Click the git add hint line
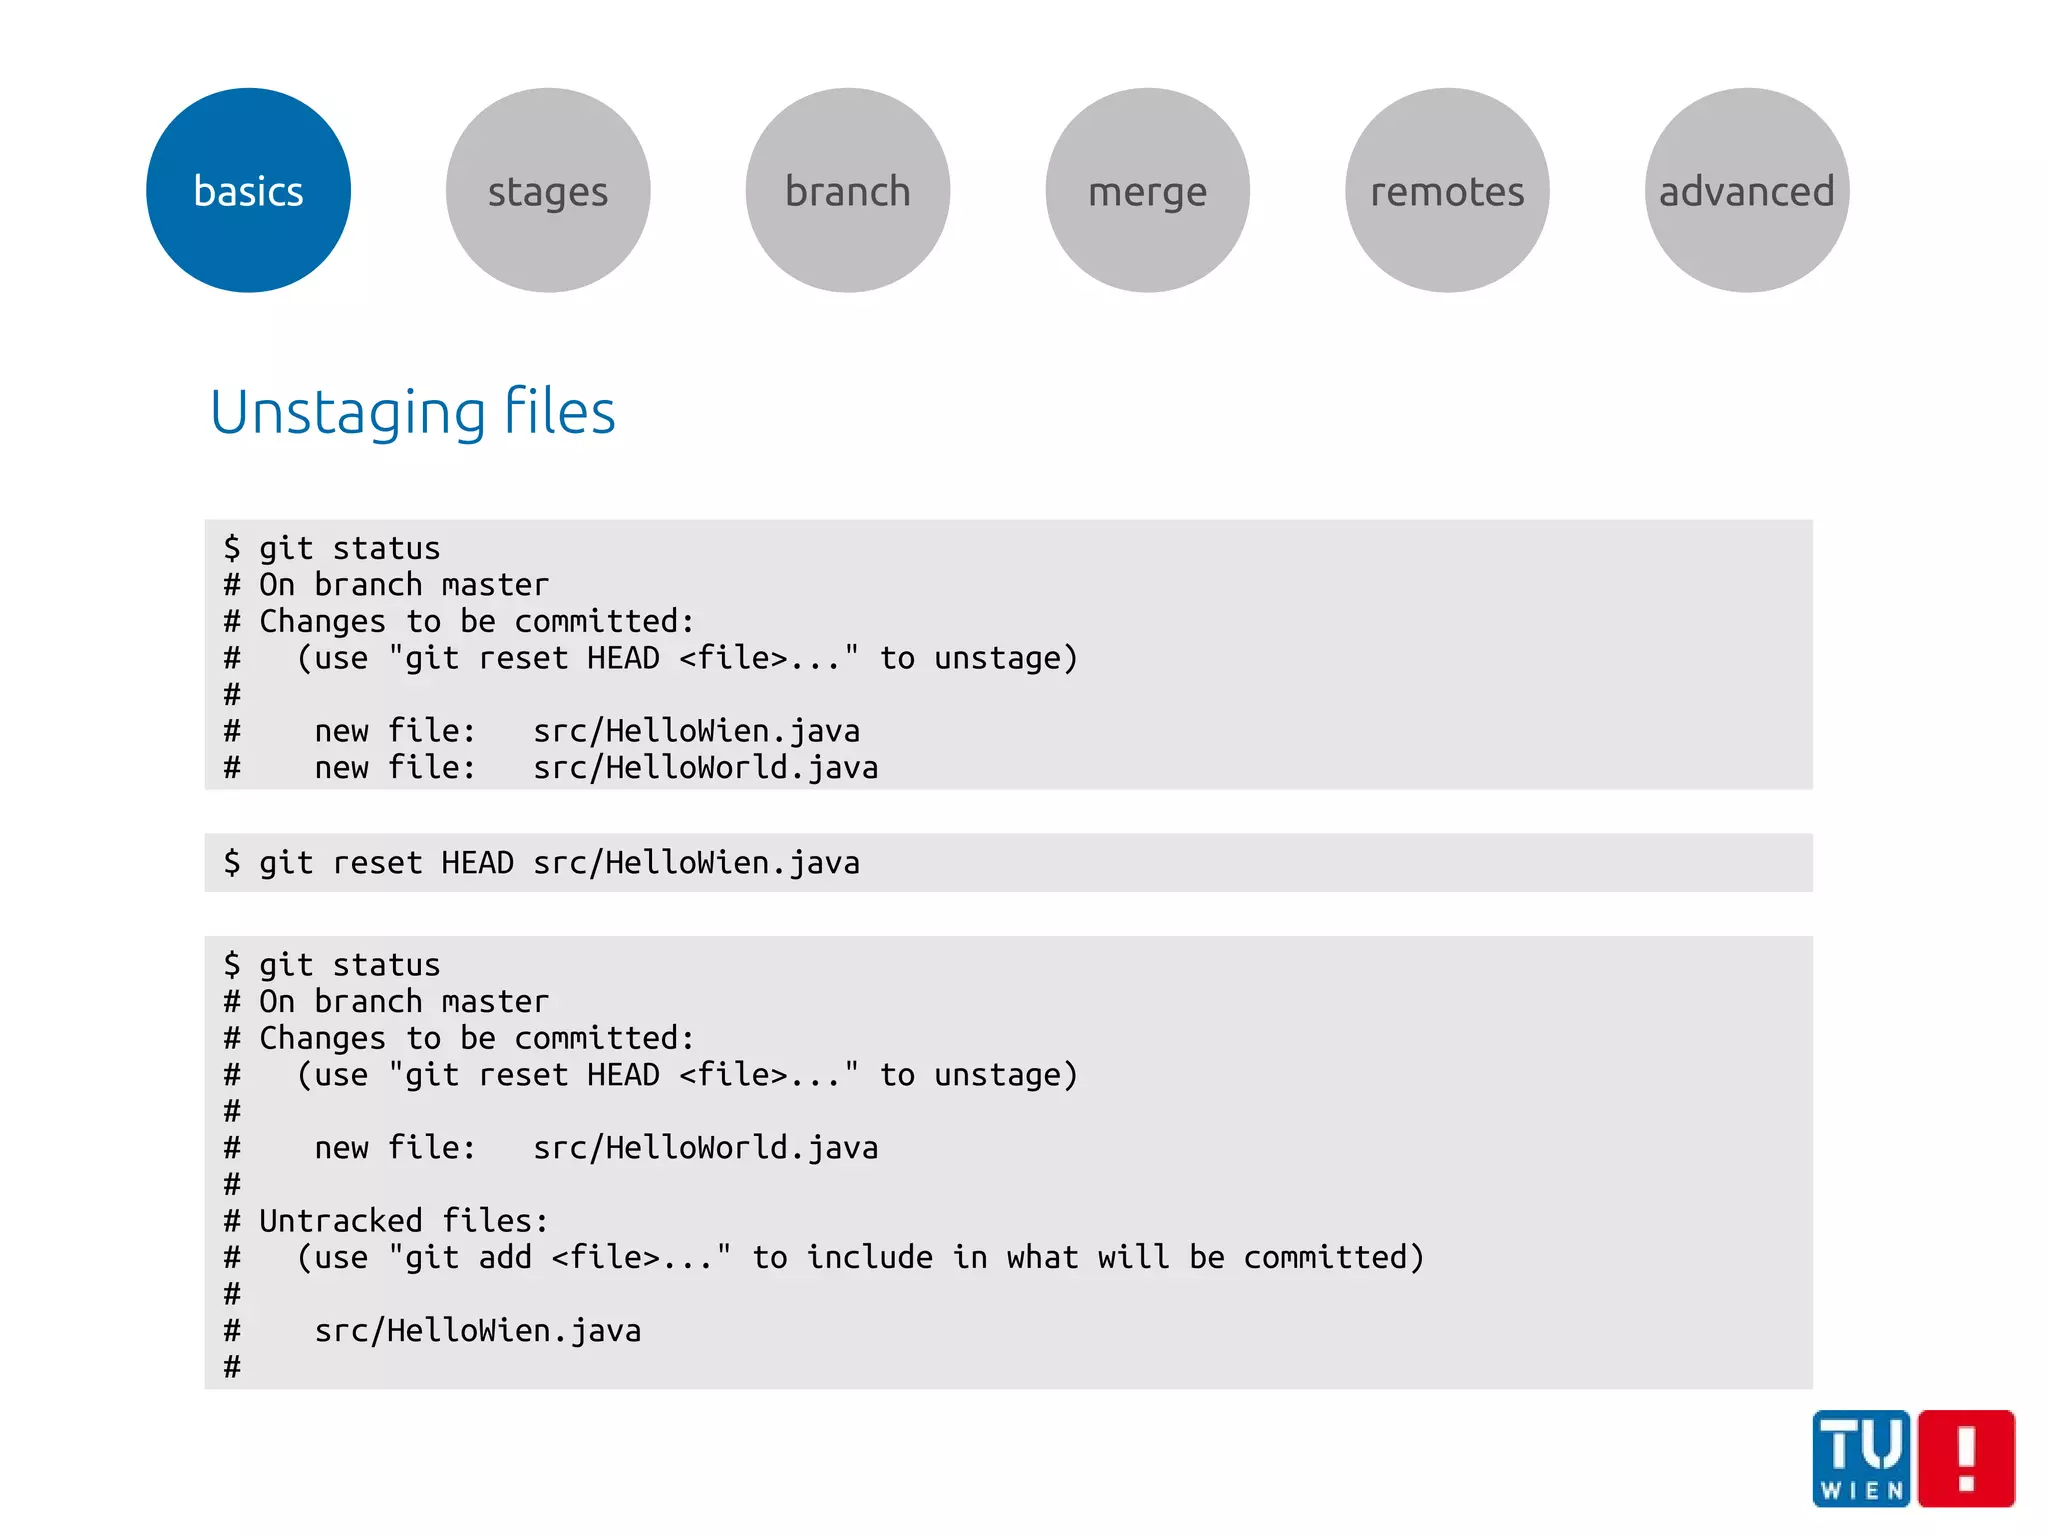Screen dimensions: 2048x1535 [860, 1257]
